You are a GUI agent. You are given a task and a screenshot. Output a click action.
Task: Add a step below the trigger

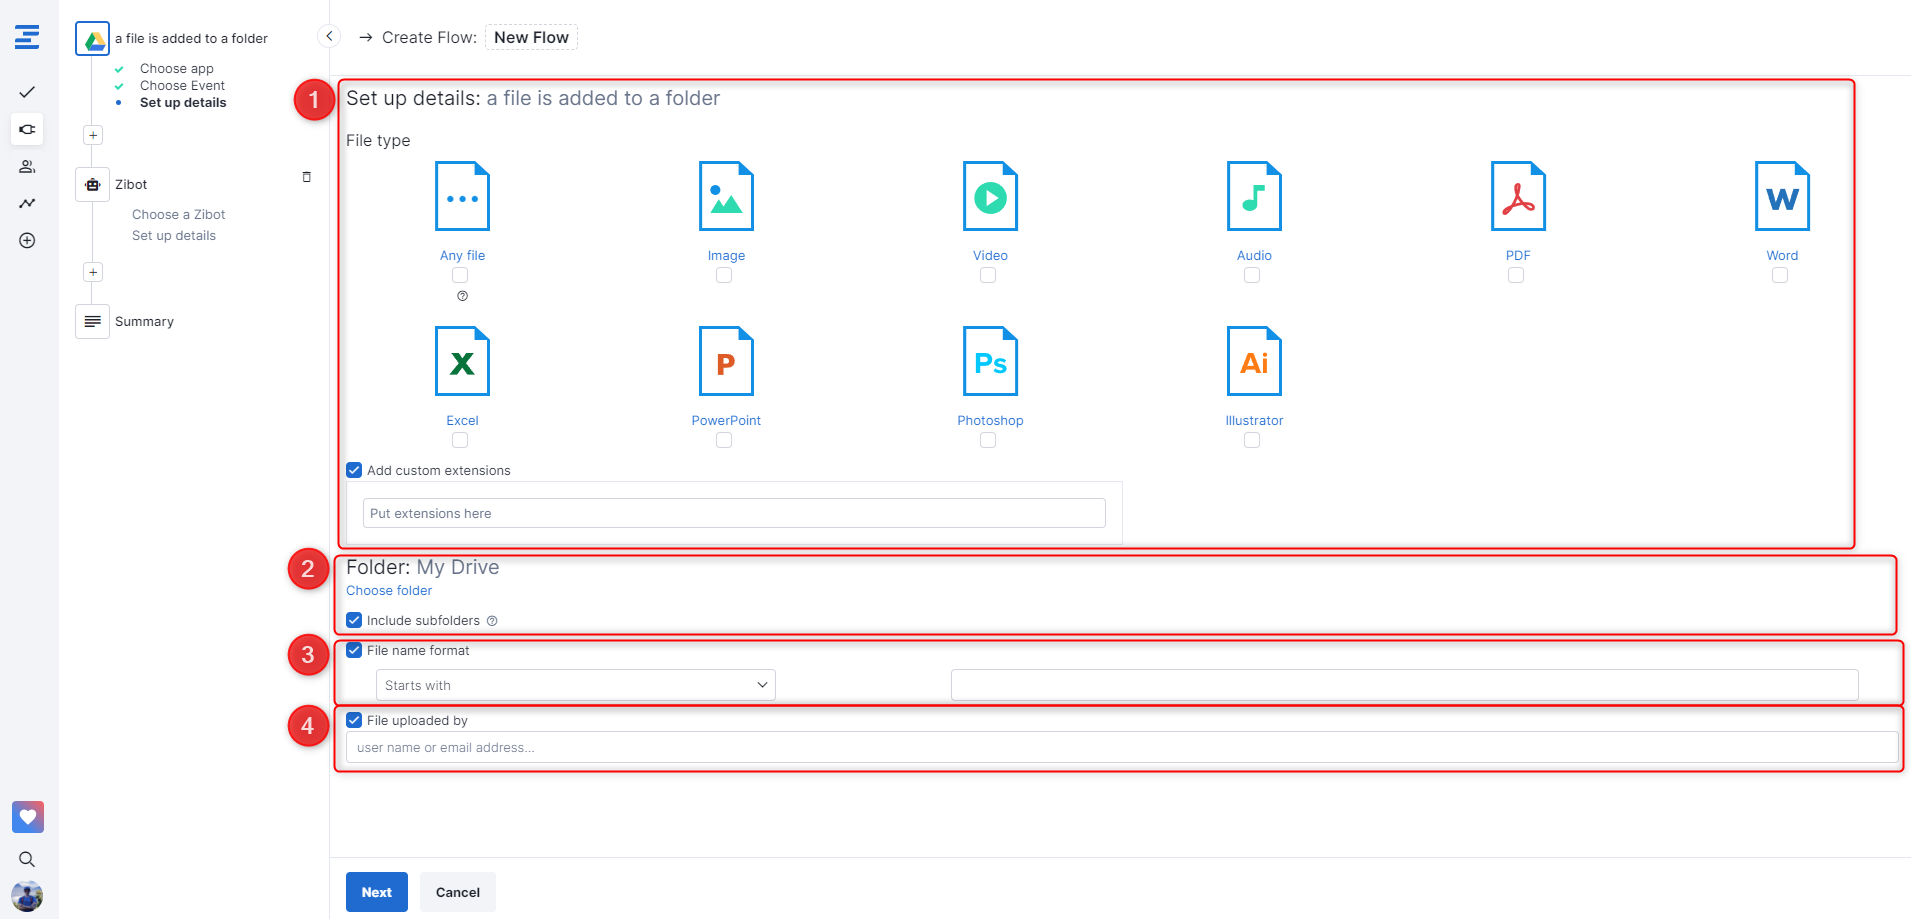click(93, 135)
